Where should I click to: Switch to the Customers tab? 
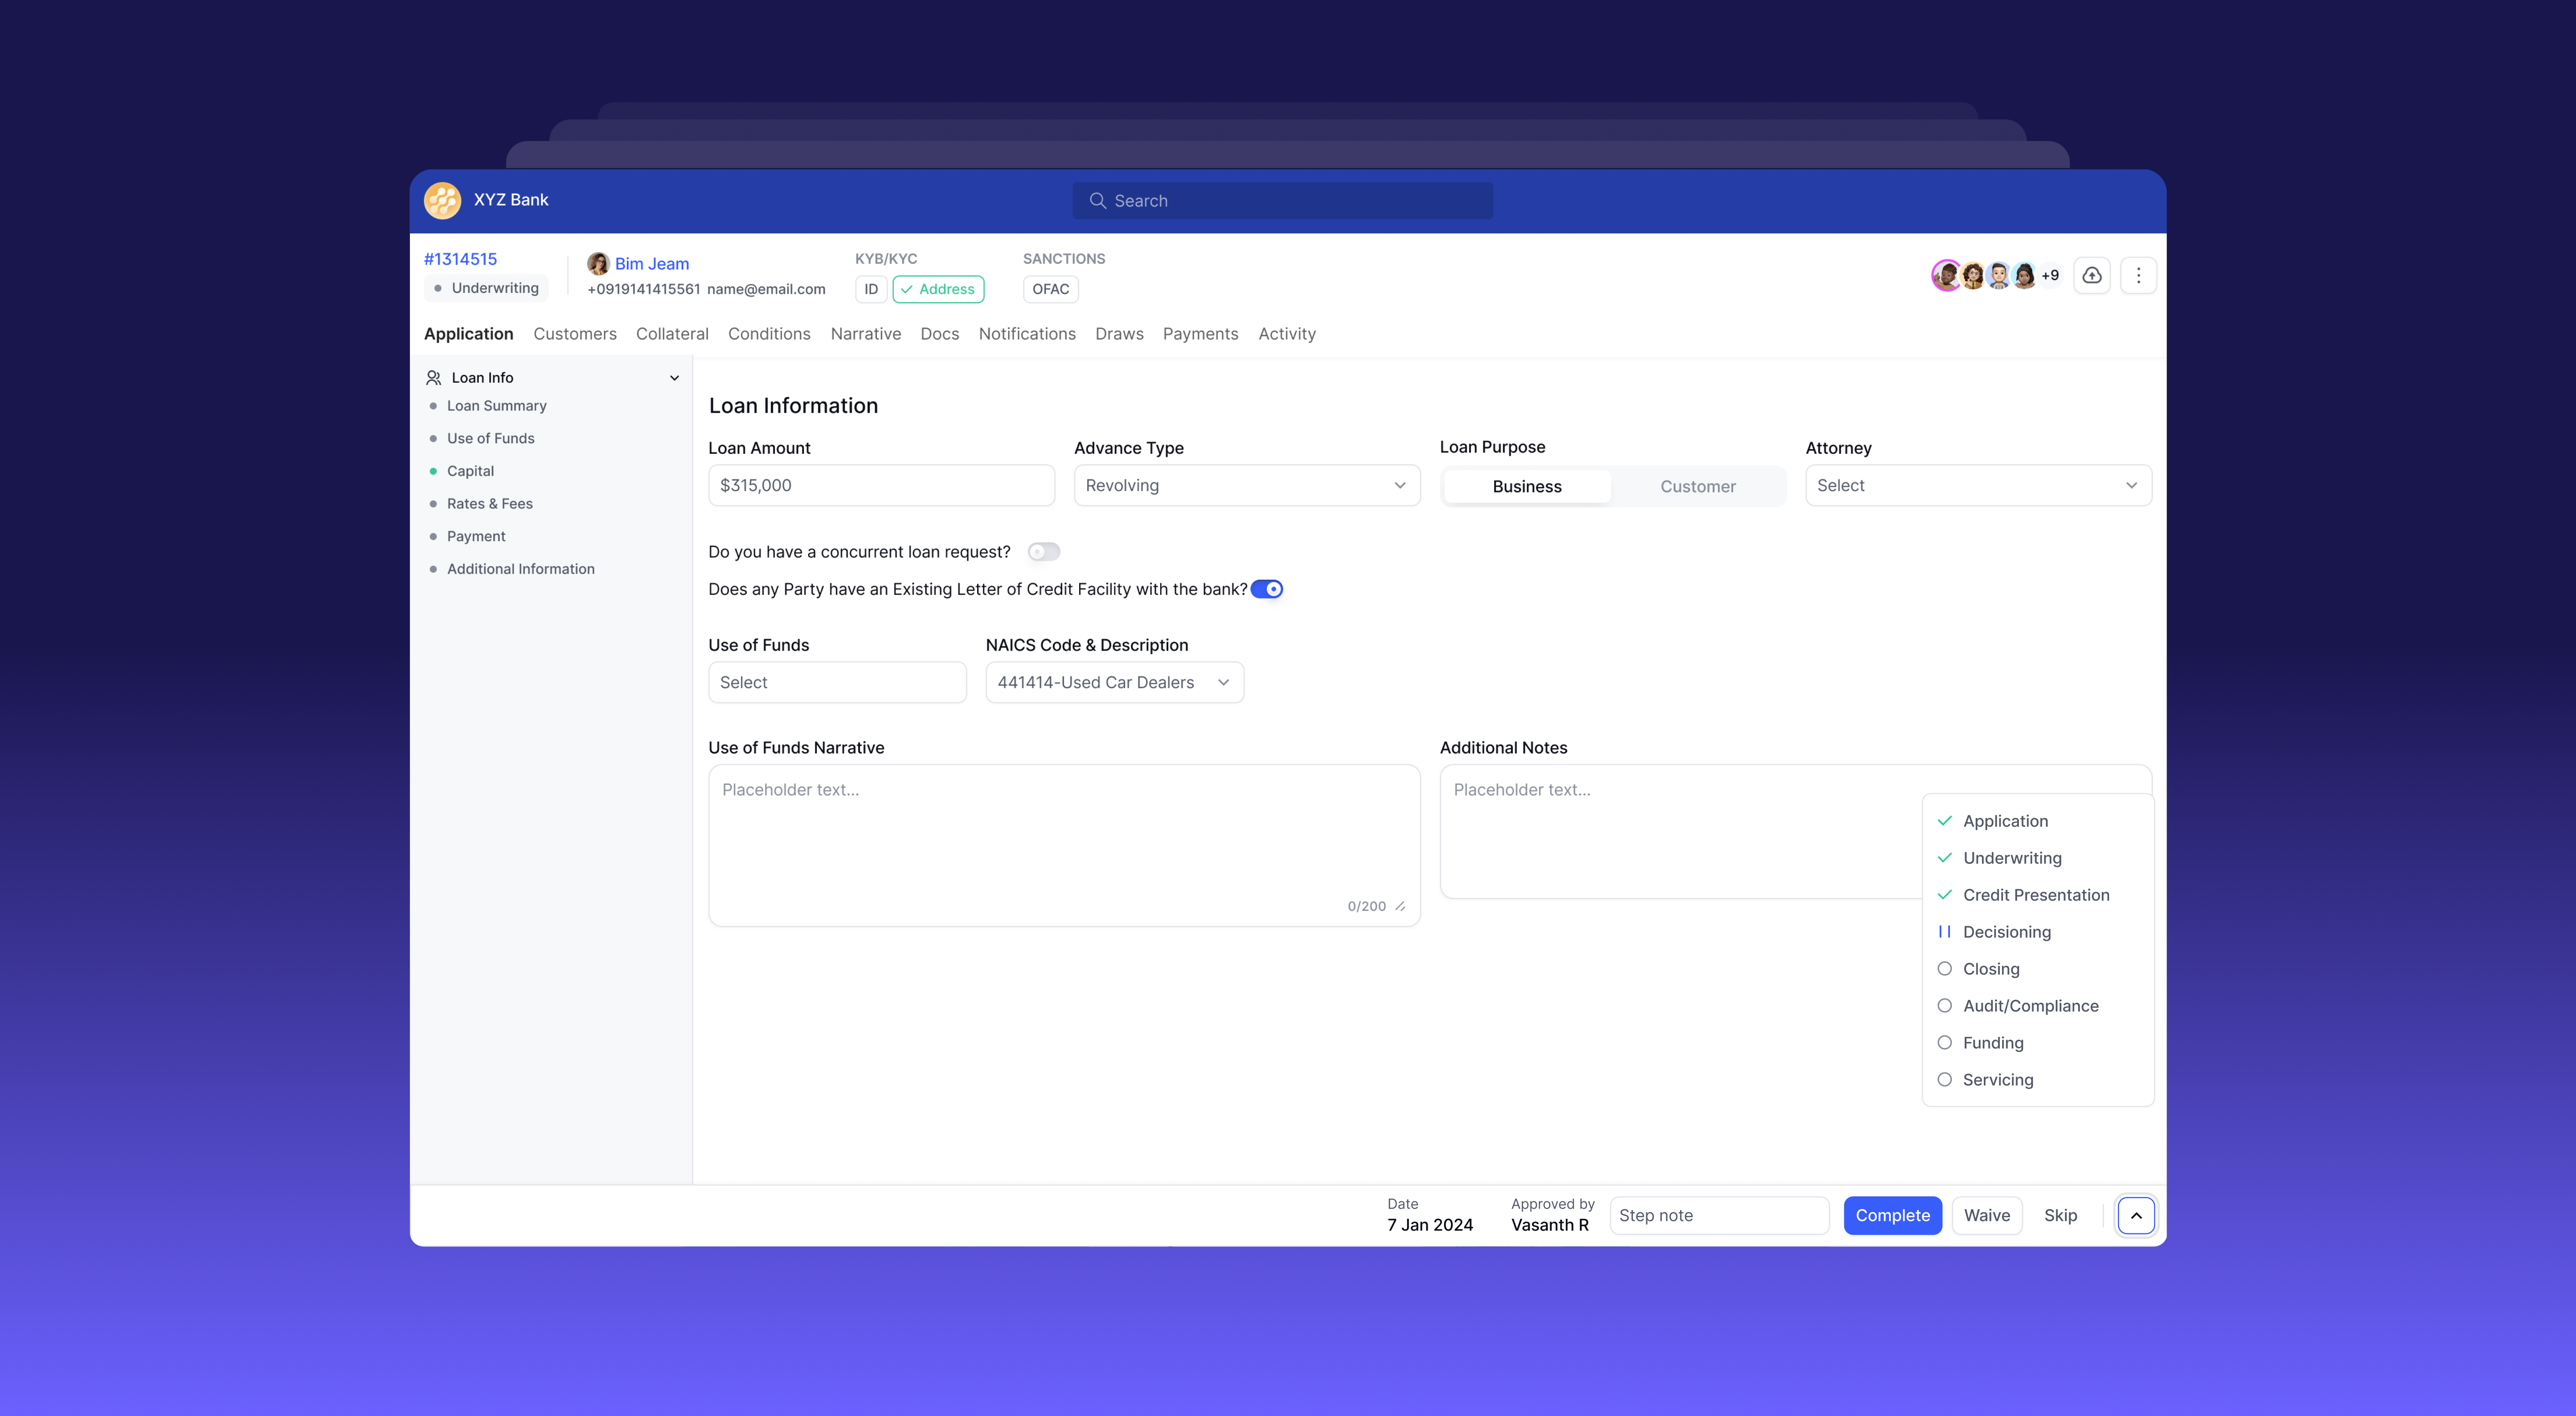pos(575,334)
